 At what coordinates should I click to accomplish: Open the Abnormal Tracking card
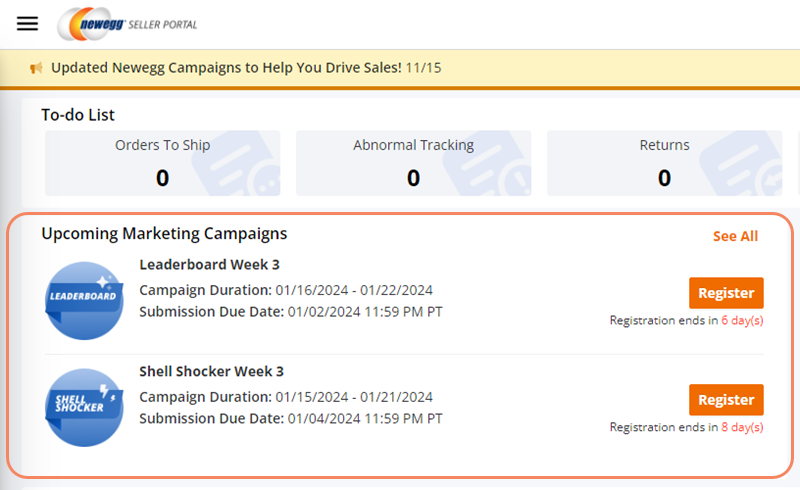coord(413,163)
